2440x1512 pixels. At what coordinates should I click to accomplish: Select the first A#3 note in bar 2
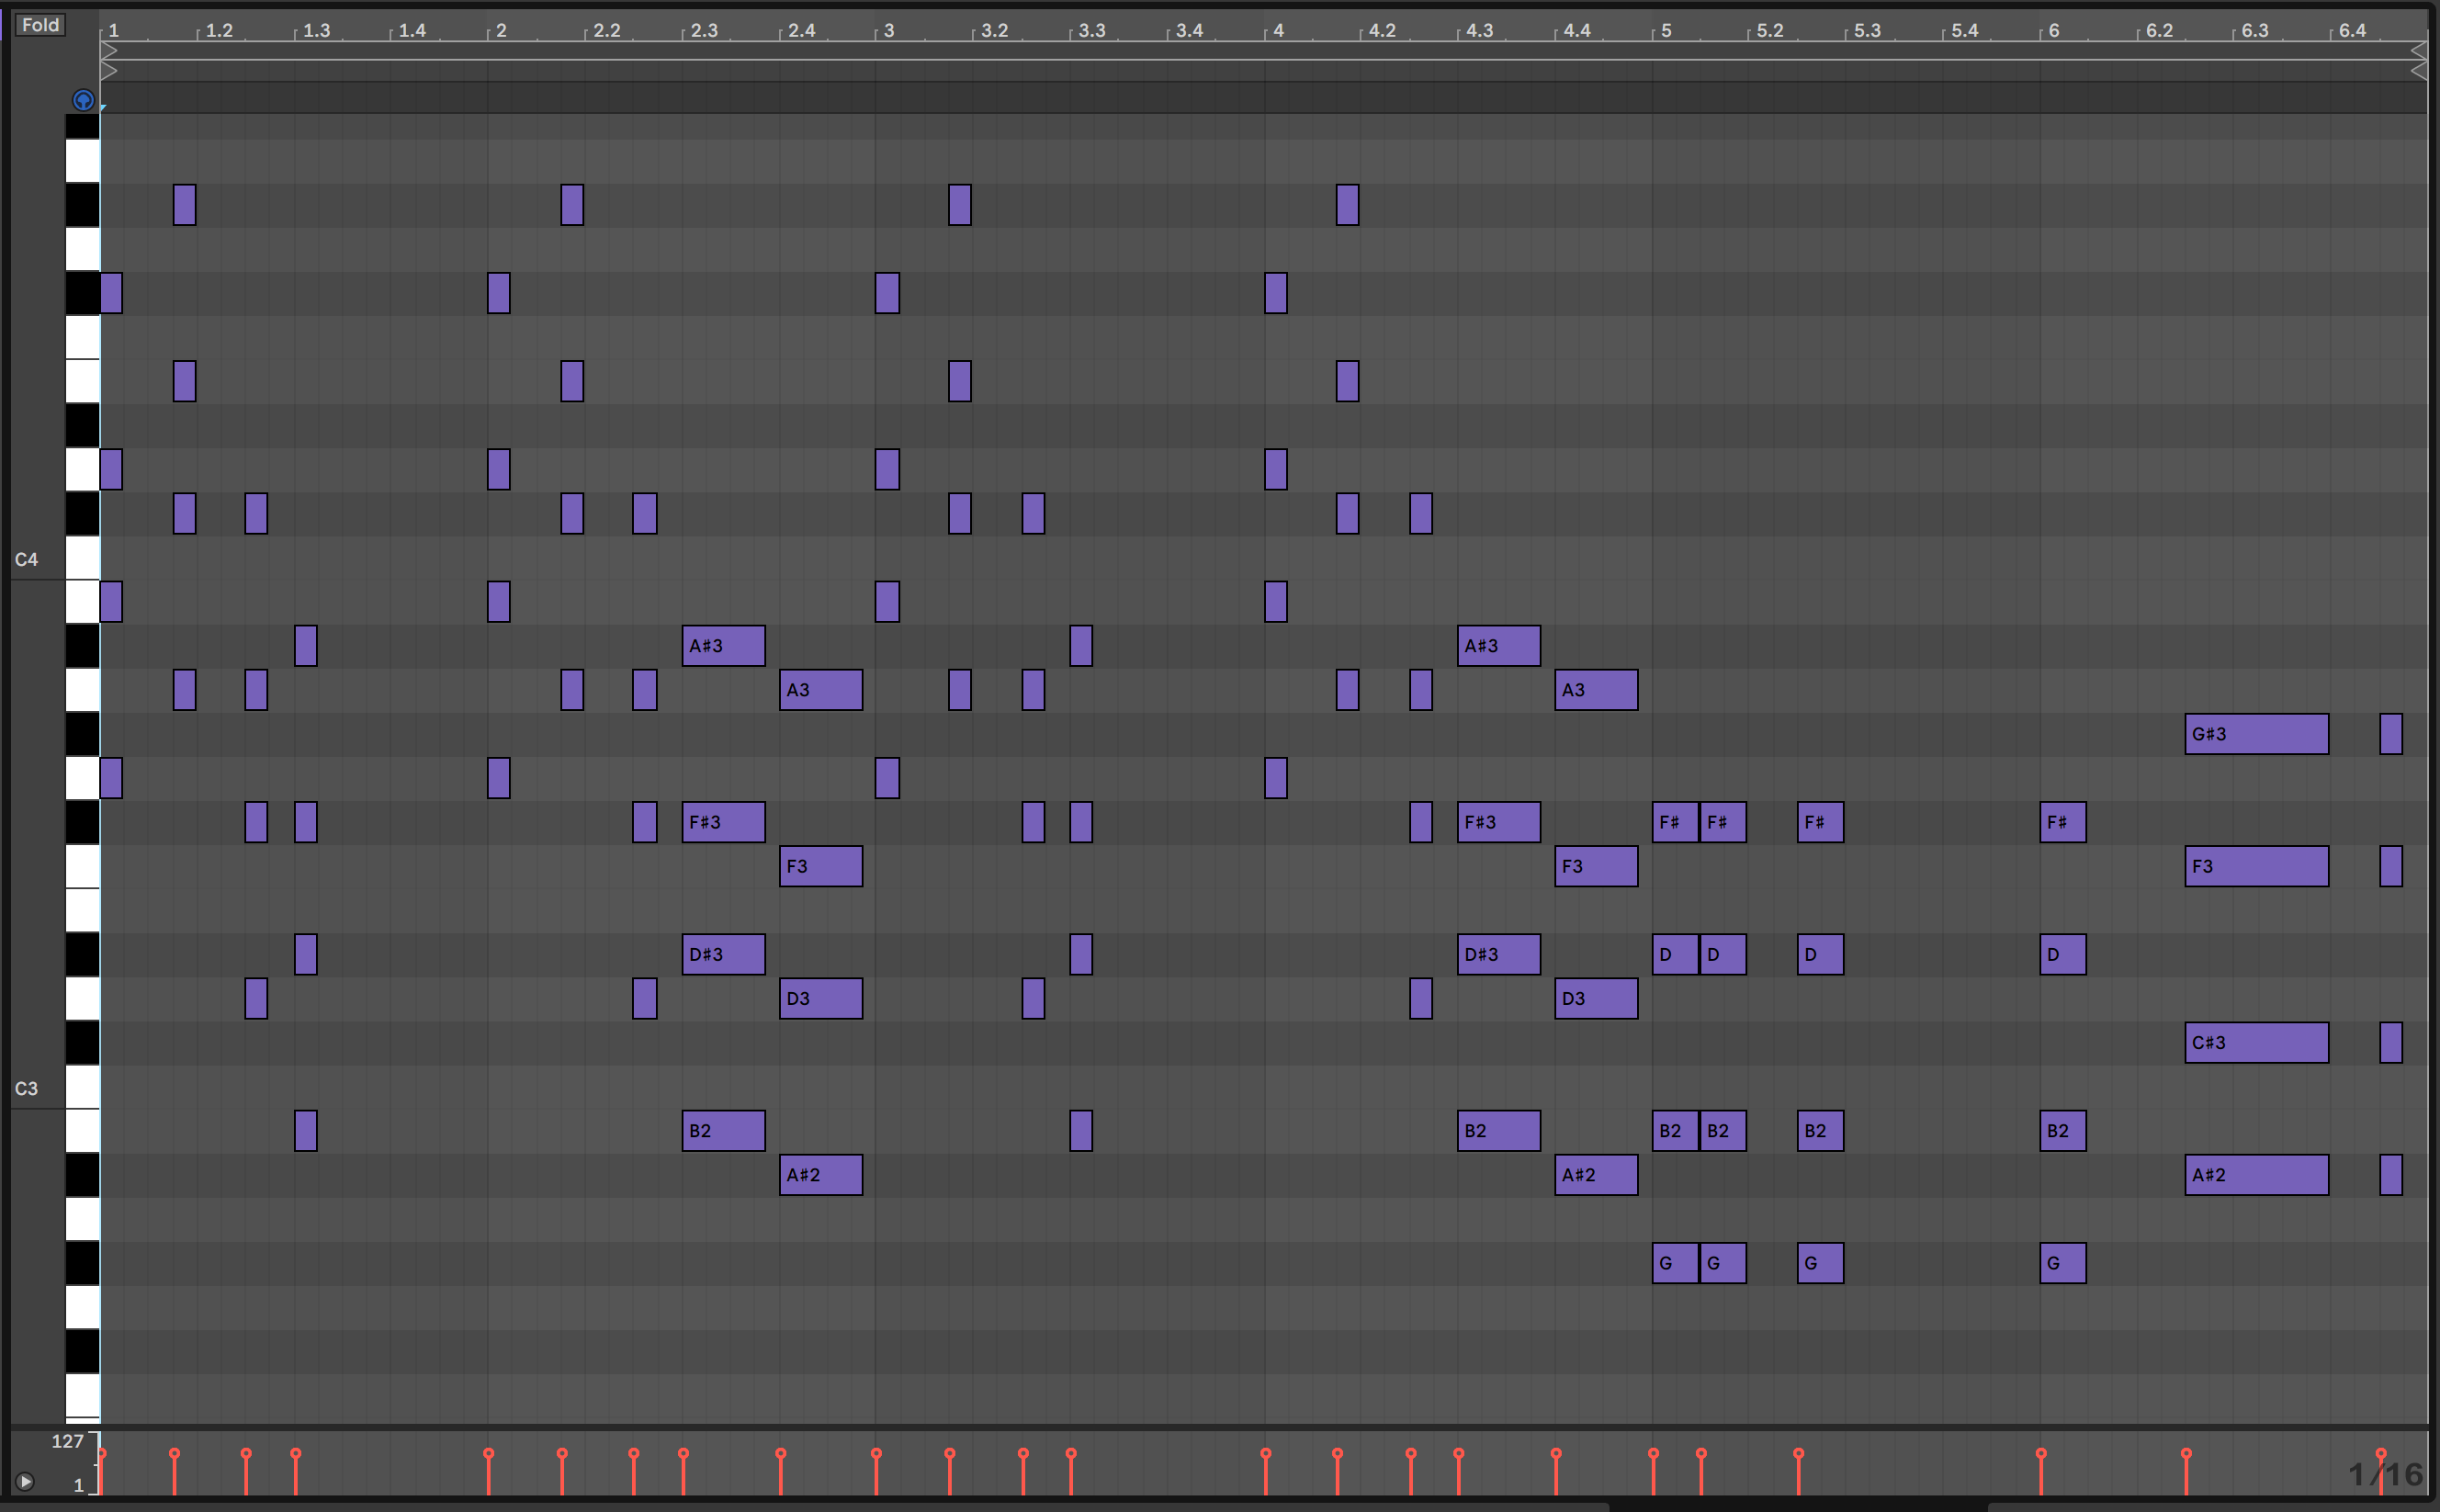[723, 646]
